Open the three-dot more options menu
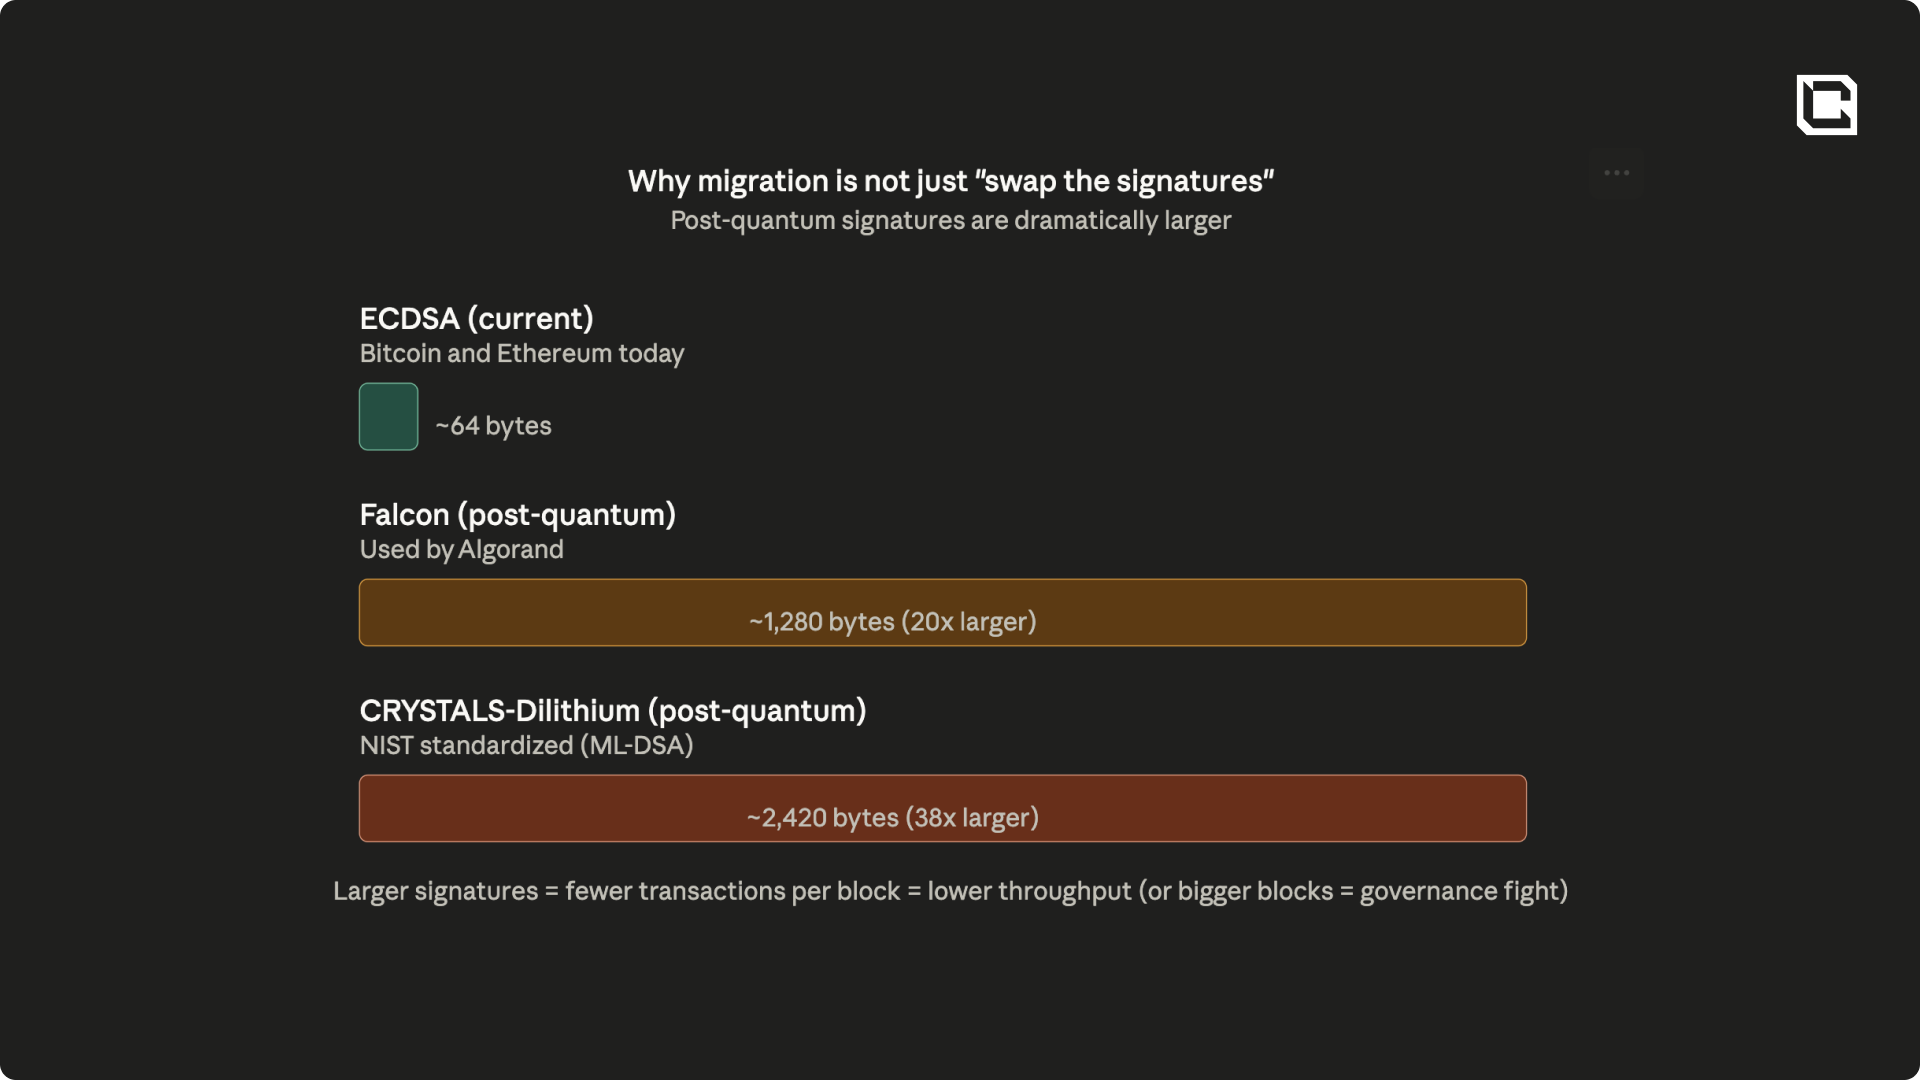This screenshot has height=1080, width=1920. [x=1616, y=173]
